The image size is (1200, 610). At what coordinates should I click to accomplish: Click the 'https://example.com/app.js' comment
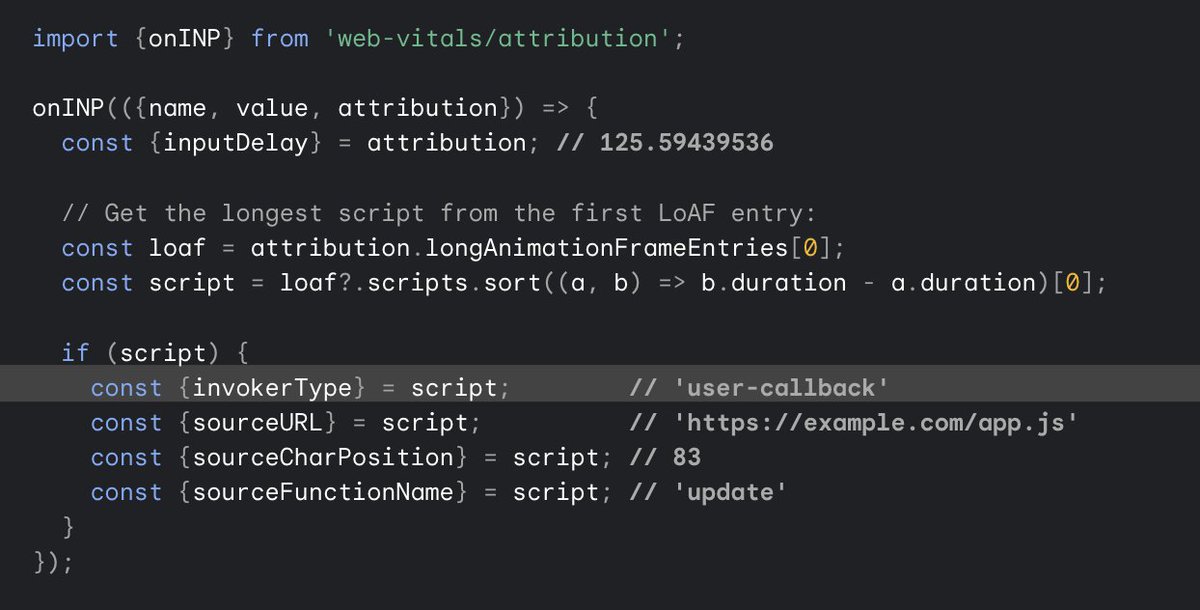pos(854,422)
